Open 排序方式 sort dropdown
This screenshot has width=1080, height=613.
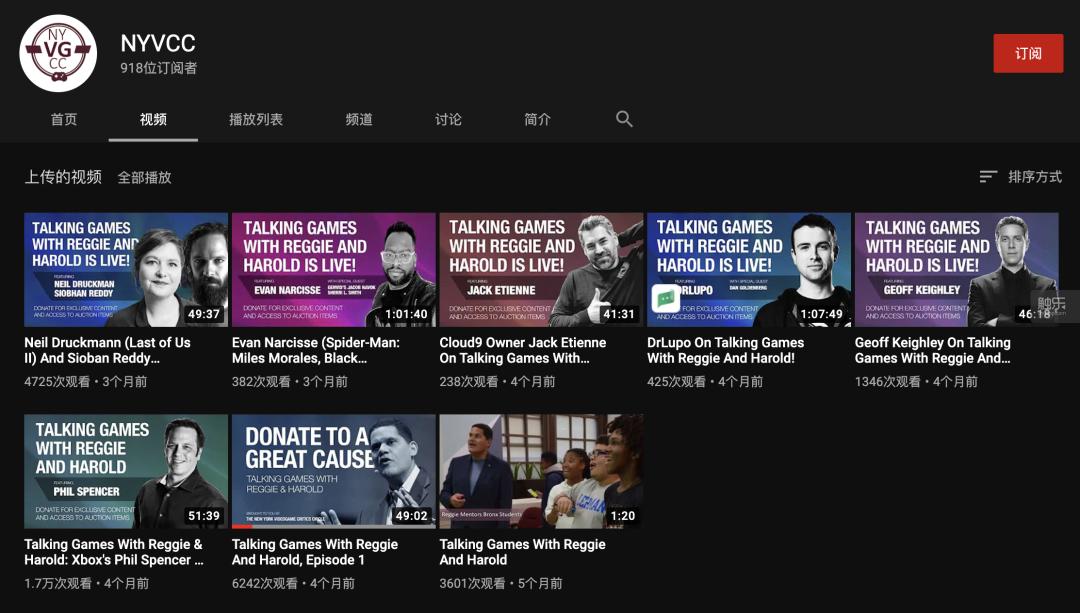[1021, 177]
